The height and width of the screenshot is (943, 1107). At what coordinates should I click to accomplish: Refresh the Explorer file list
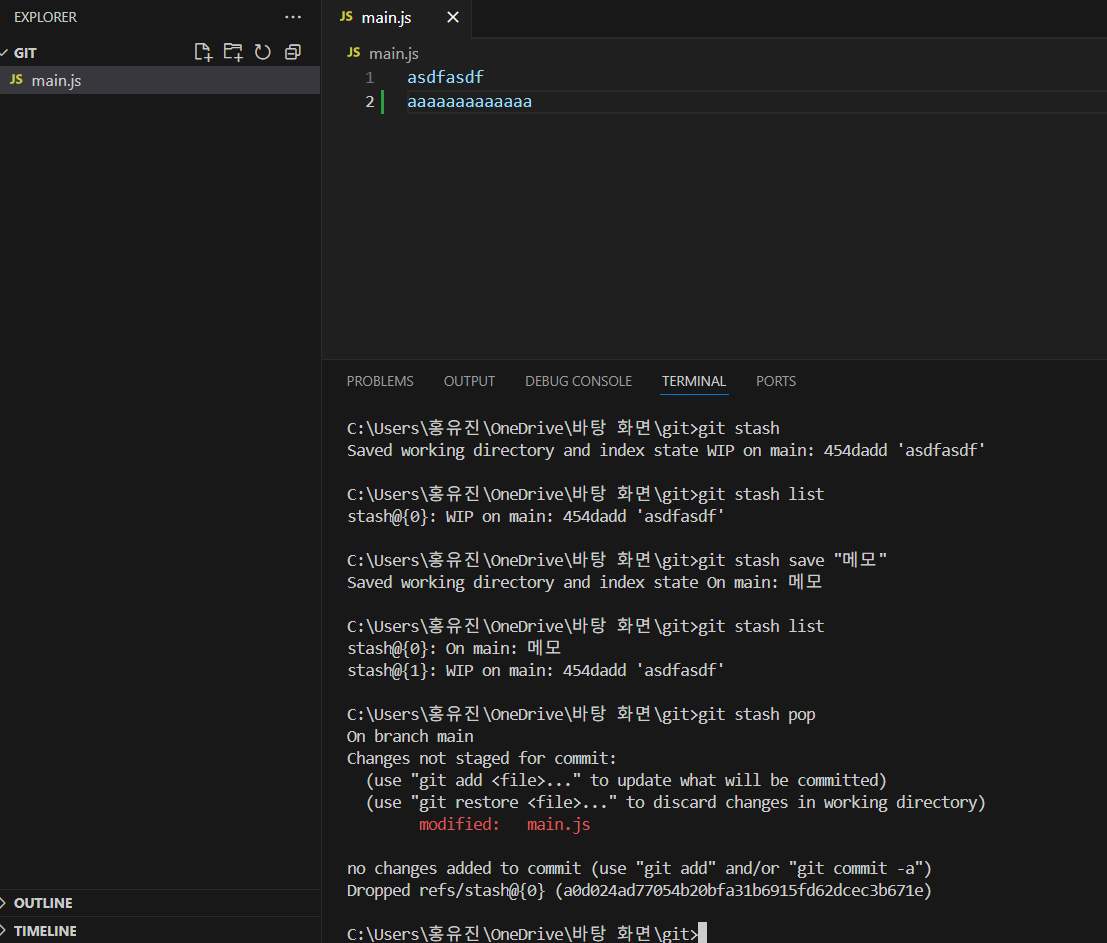[x=263, y=52]
